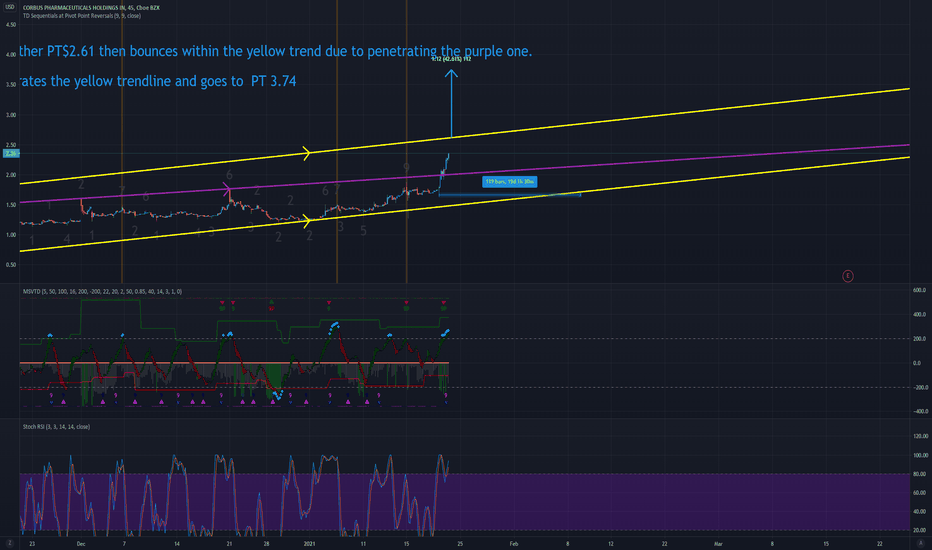Click the price range percent label above arrow
Image resolution: width=932 pixels, height=550 pixels.
coord(451,59)
